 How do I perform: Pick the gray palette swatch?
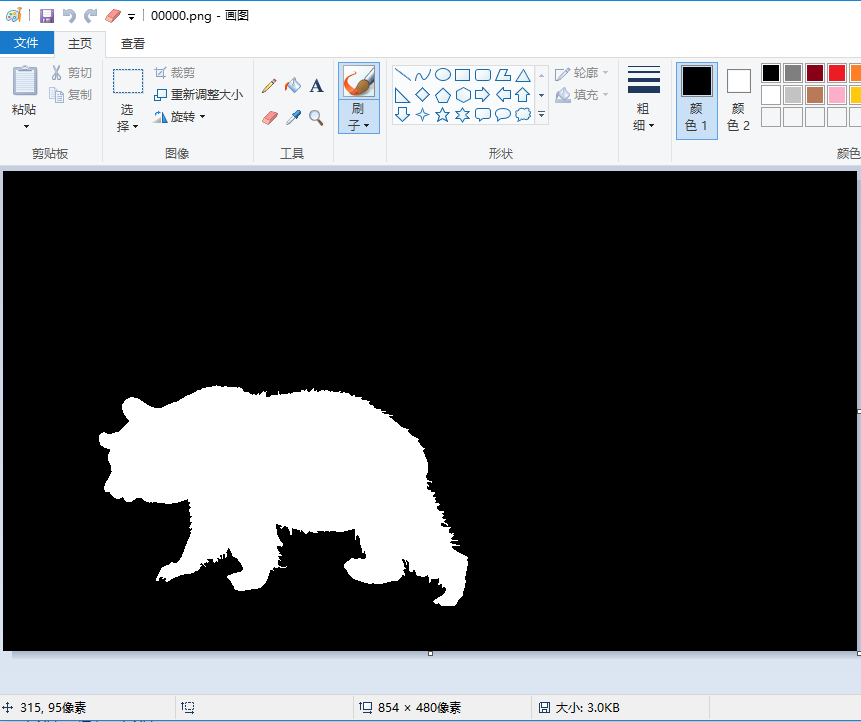pos(793,72)
